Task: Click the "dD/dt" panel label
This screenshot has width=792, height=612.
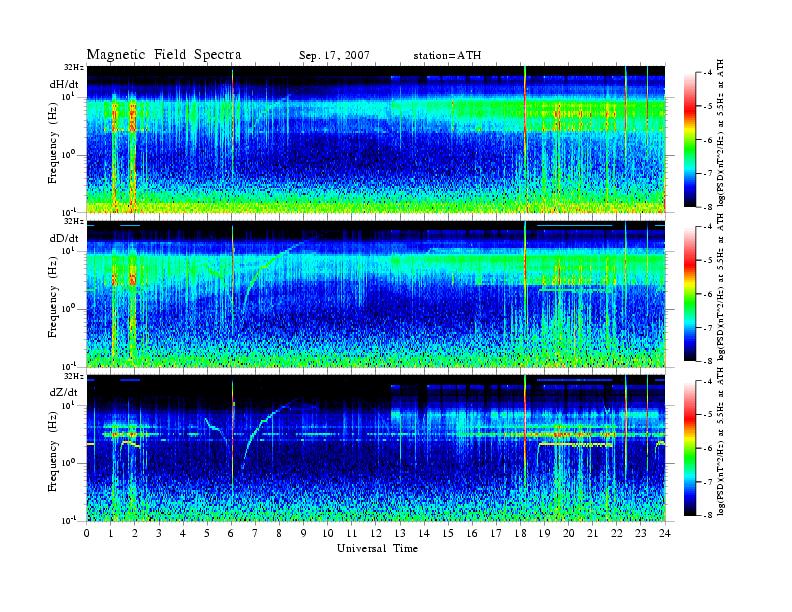Action: [64, 238]
